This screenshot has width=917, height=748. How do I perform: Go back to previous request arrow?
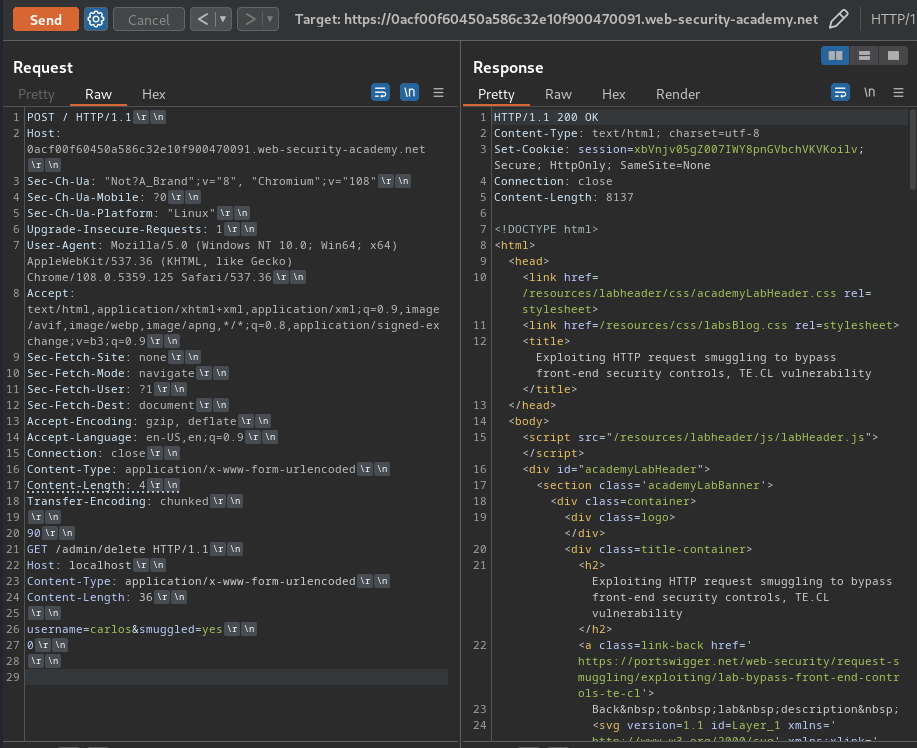(202, 19)
